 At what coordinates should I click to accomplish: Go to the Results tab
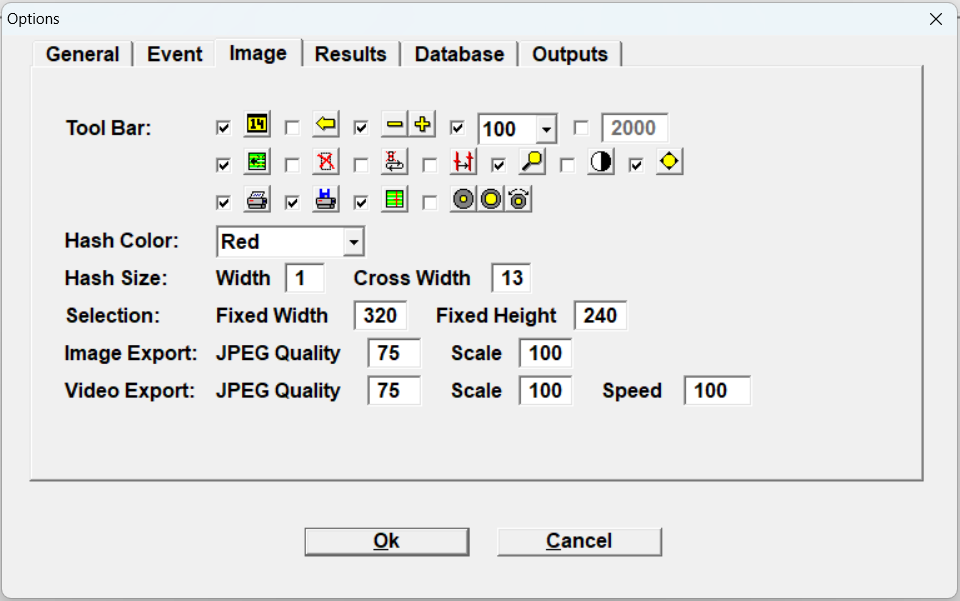[351, 54]
